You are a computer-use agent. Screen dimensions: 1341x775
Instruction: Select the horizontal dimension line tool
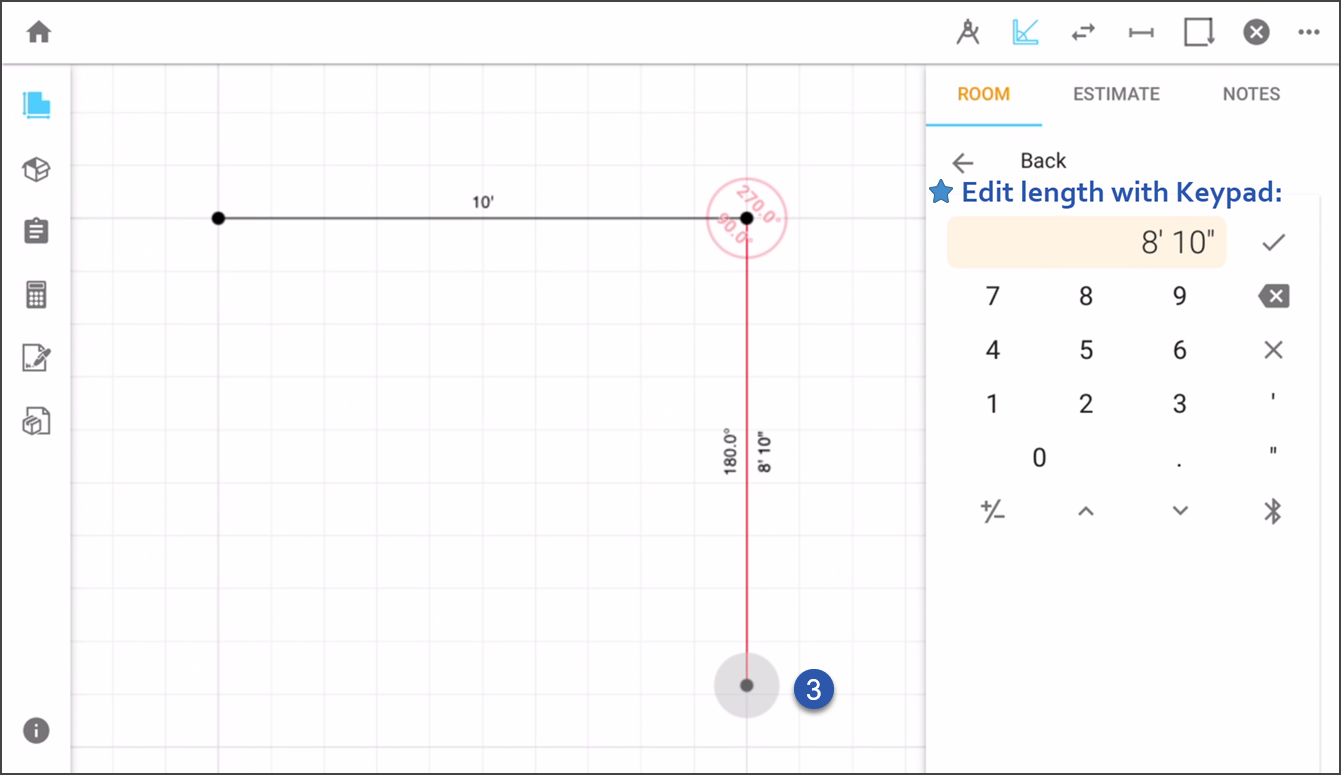[1141, 32]
